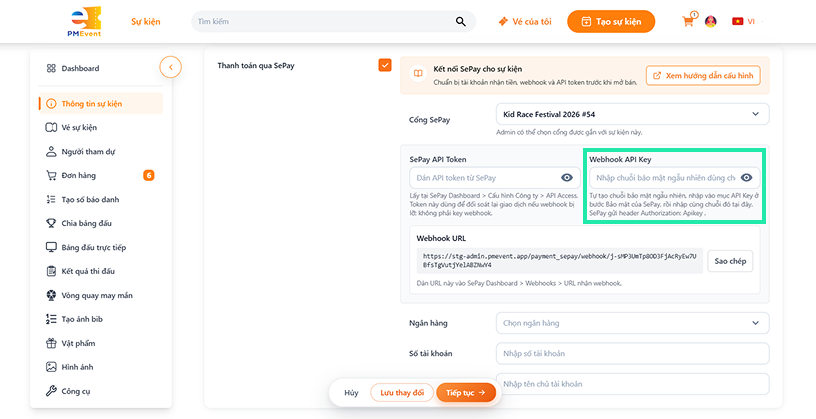Reveal the Webhook API Key value

[x=747, y=178]
